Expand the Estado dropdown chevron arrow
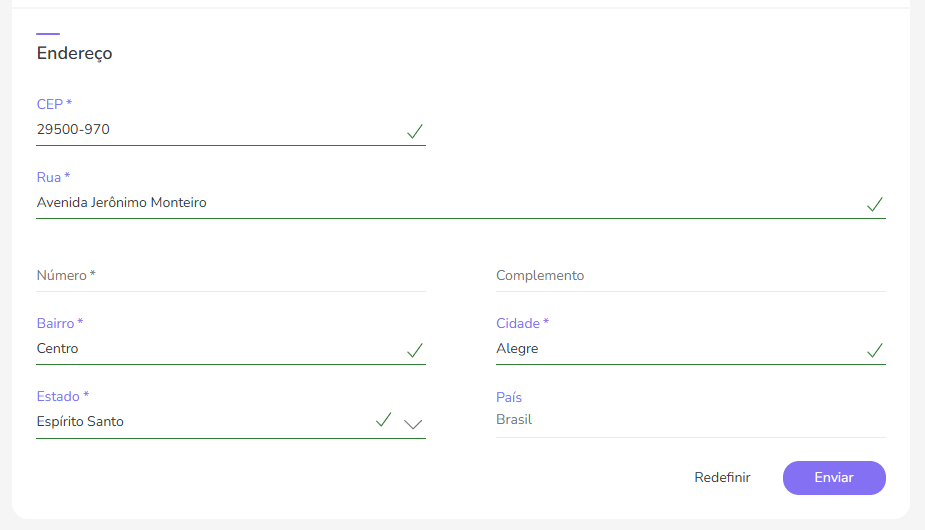Viewport: 925px width, 530px height. point(414,423)
